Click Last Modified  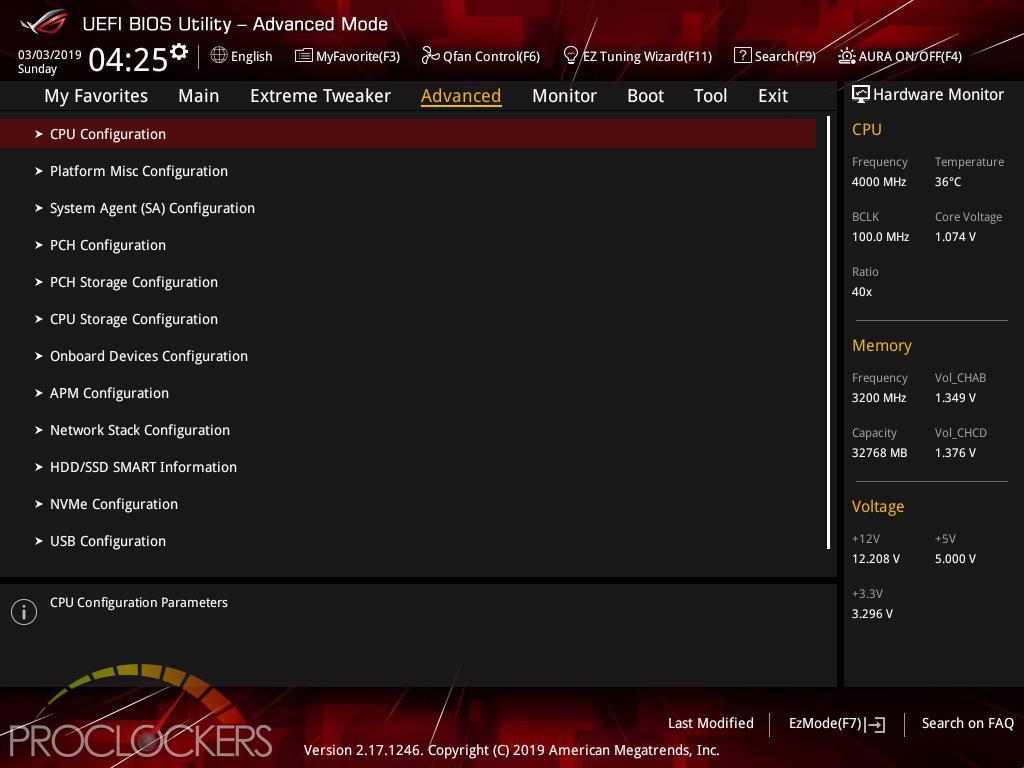pyautogui.click(x=711, y=724)
